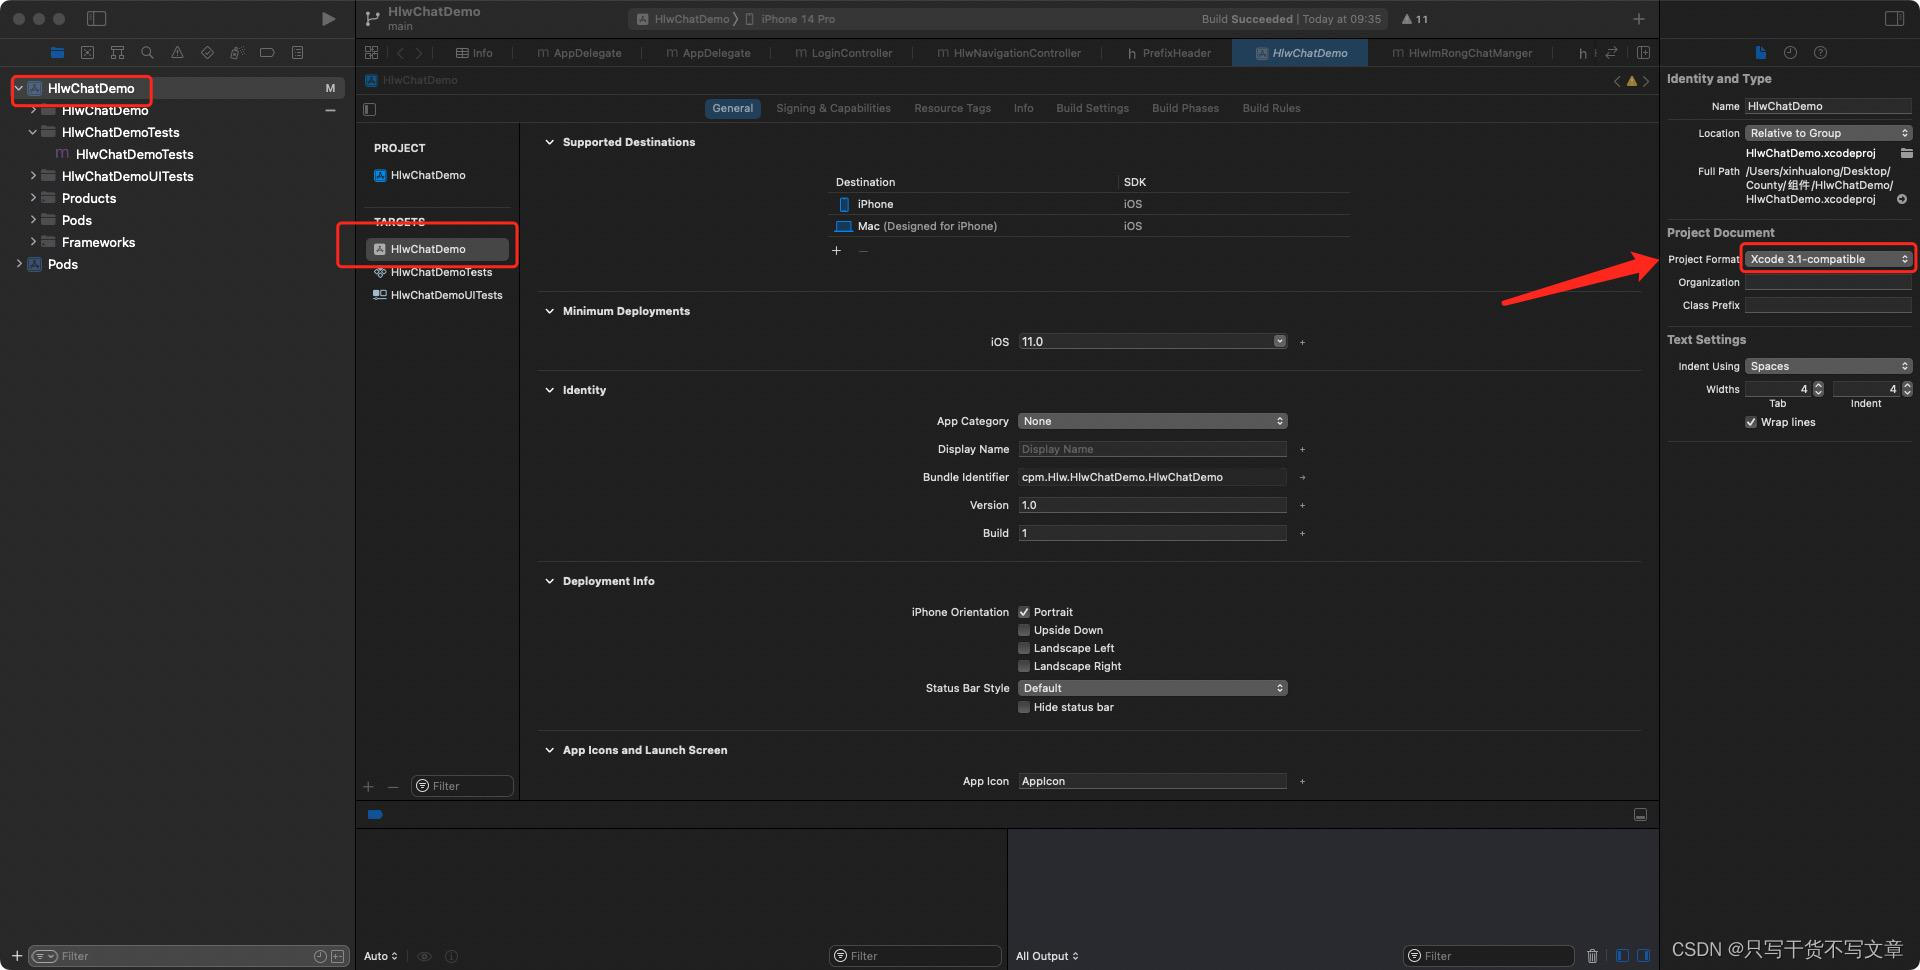Open the toolbar plus Library button
This screenshot has width=1920, height=970.
coord(1639,19)
